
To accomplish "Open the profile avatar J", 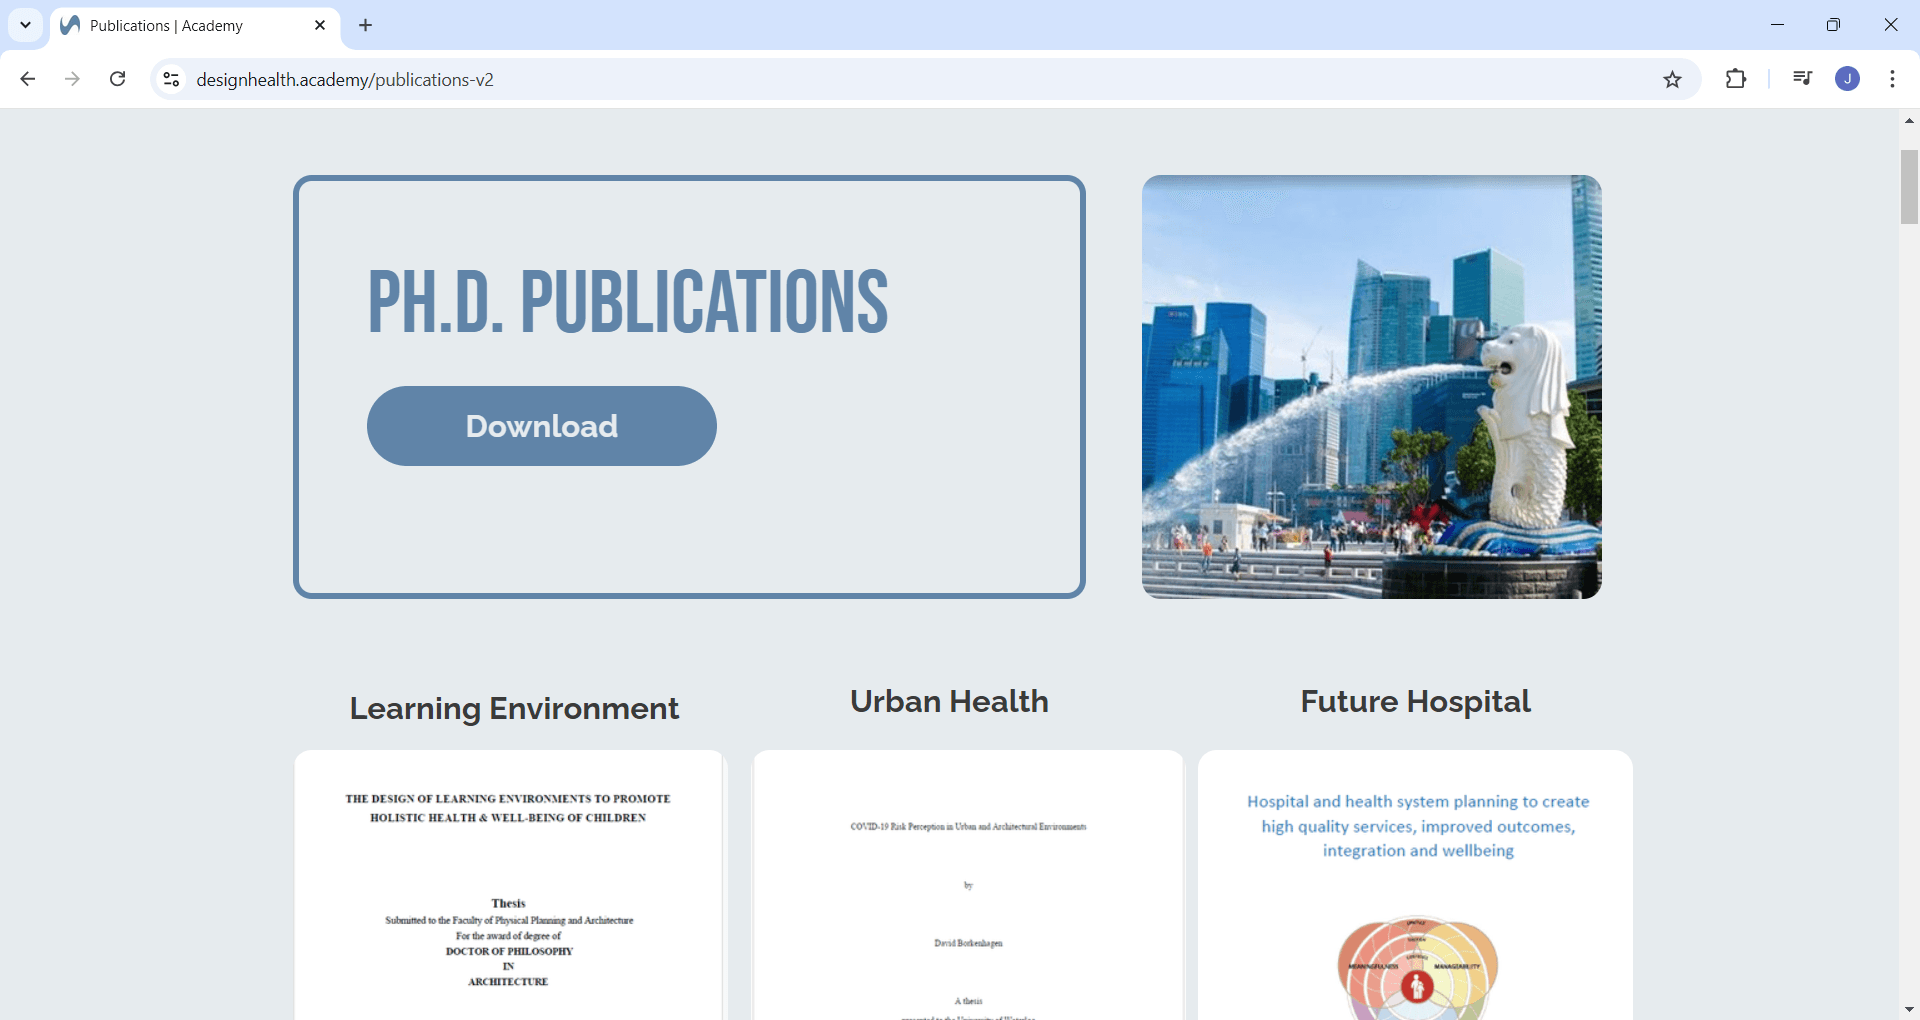I will 1847,79.
